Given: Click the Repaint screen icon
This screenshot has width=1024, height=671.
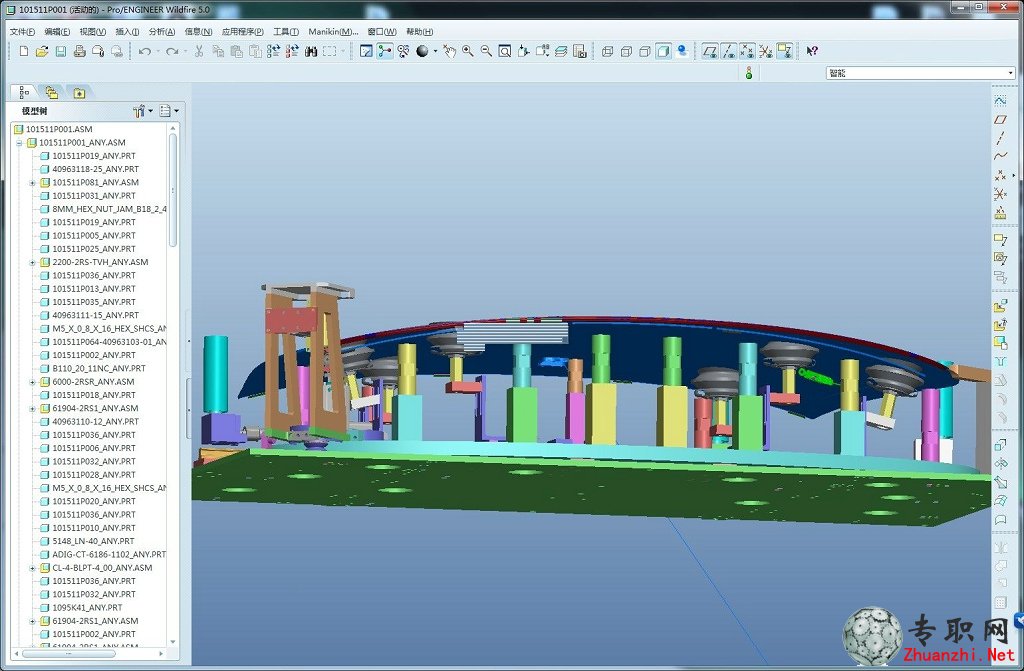Looking at the screenshot, I should [x=366, y=51].
